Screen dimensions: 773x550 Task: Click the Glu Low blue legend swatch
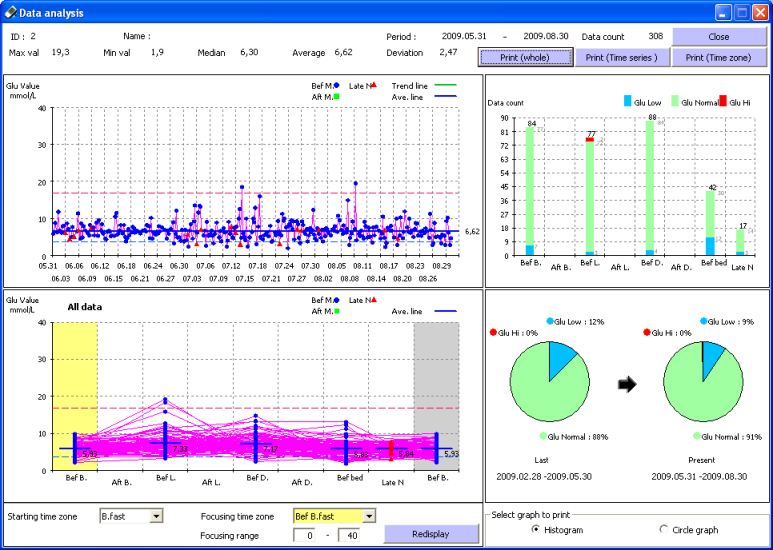[628, 101]
